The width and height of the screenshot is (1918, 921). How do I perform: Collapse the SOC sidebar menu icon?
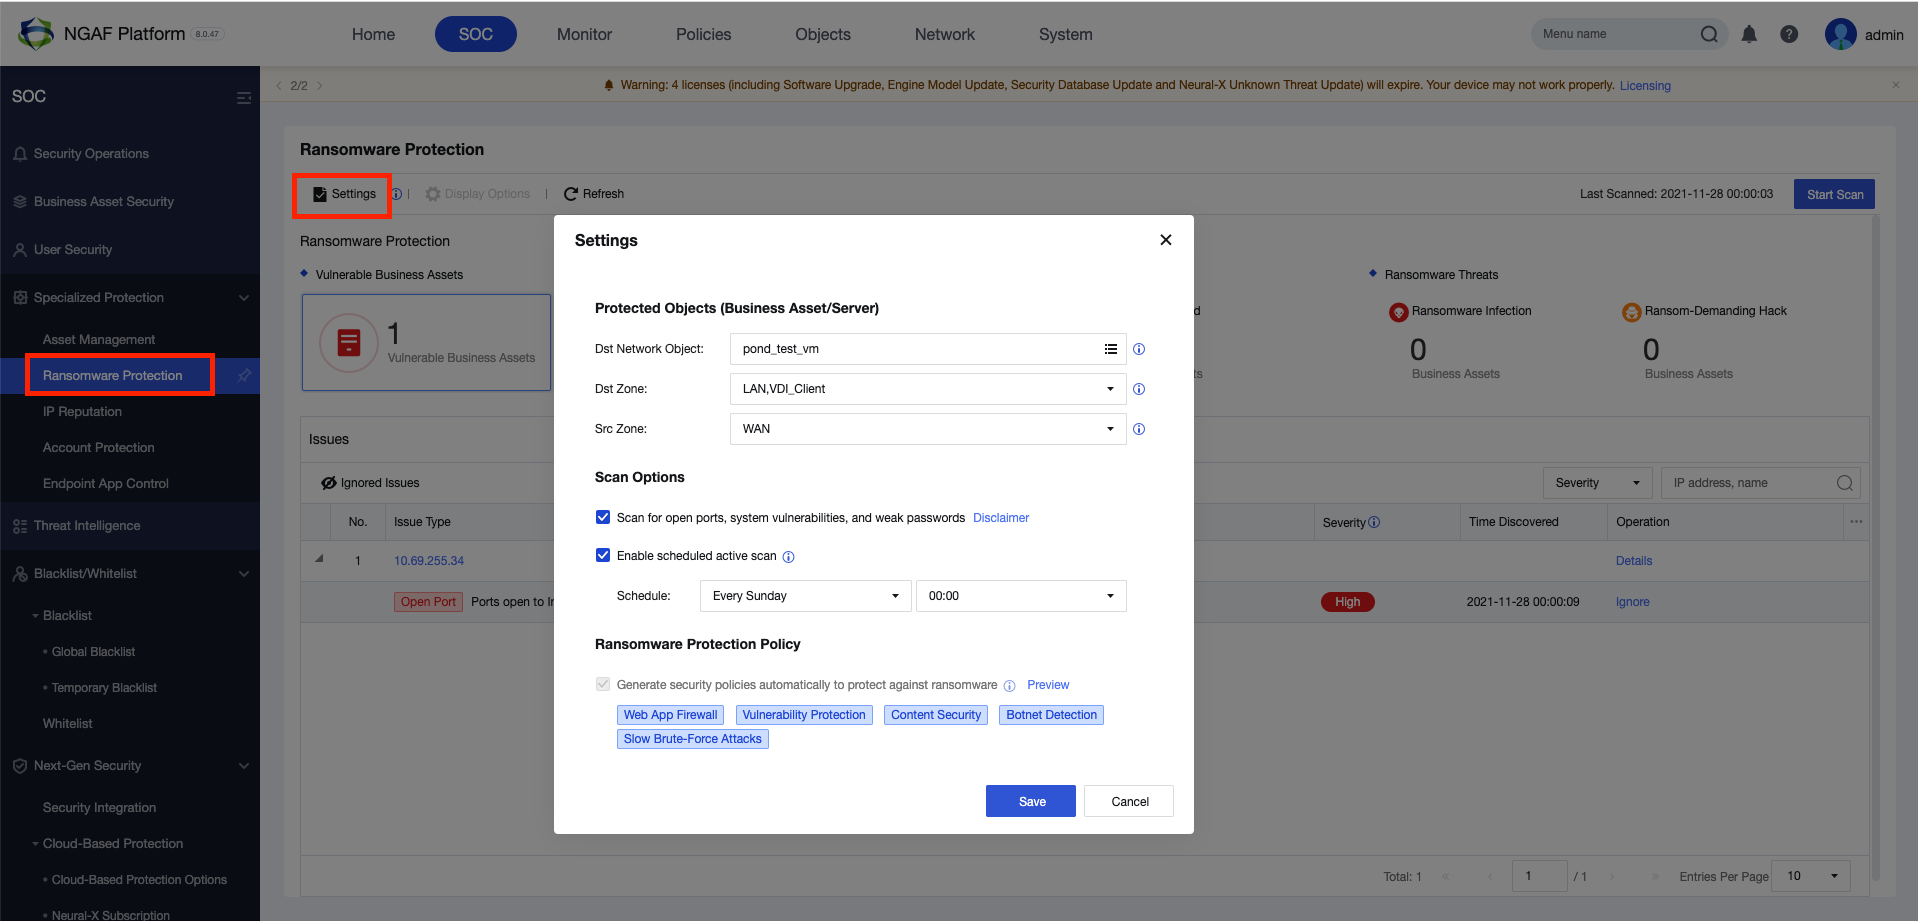tap(243, 97)
